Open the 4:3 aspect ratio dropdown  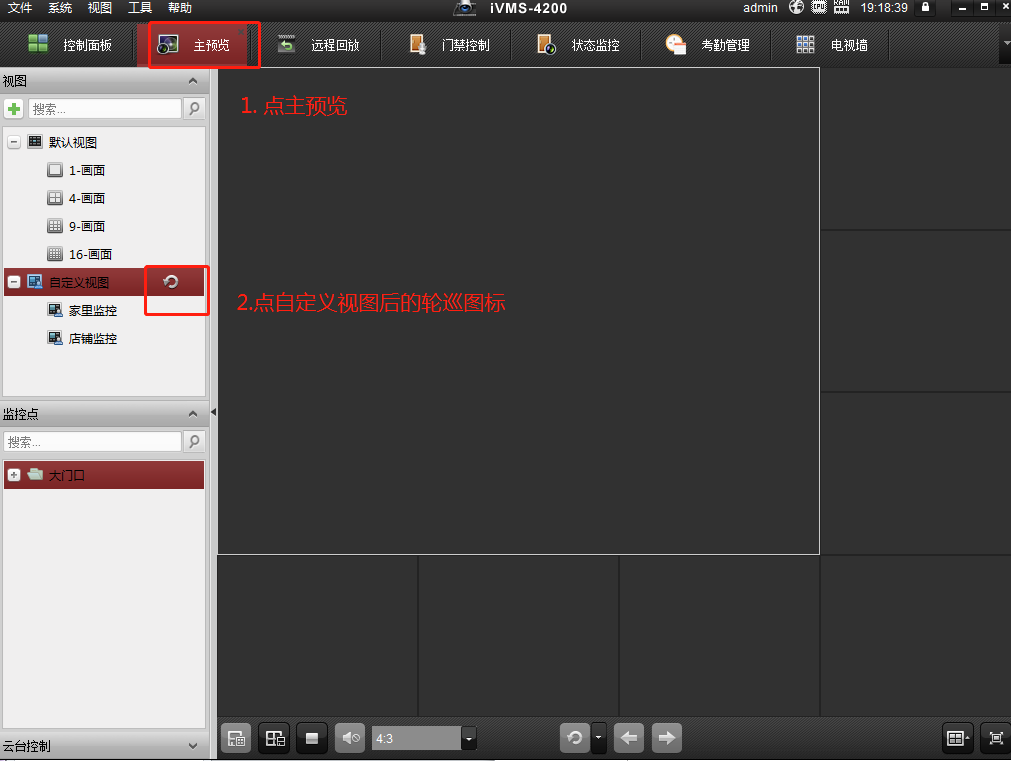click(x=469, y=738)
